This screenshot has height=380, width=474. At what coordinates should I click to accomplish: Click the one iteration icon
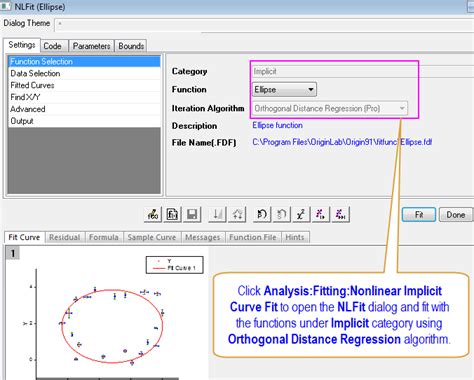pyautogui.click(x=321, y=214)
